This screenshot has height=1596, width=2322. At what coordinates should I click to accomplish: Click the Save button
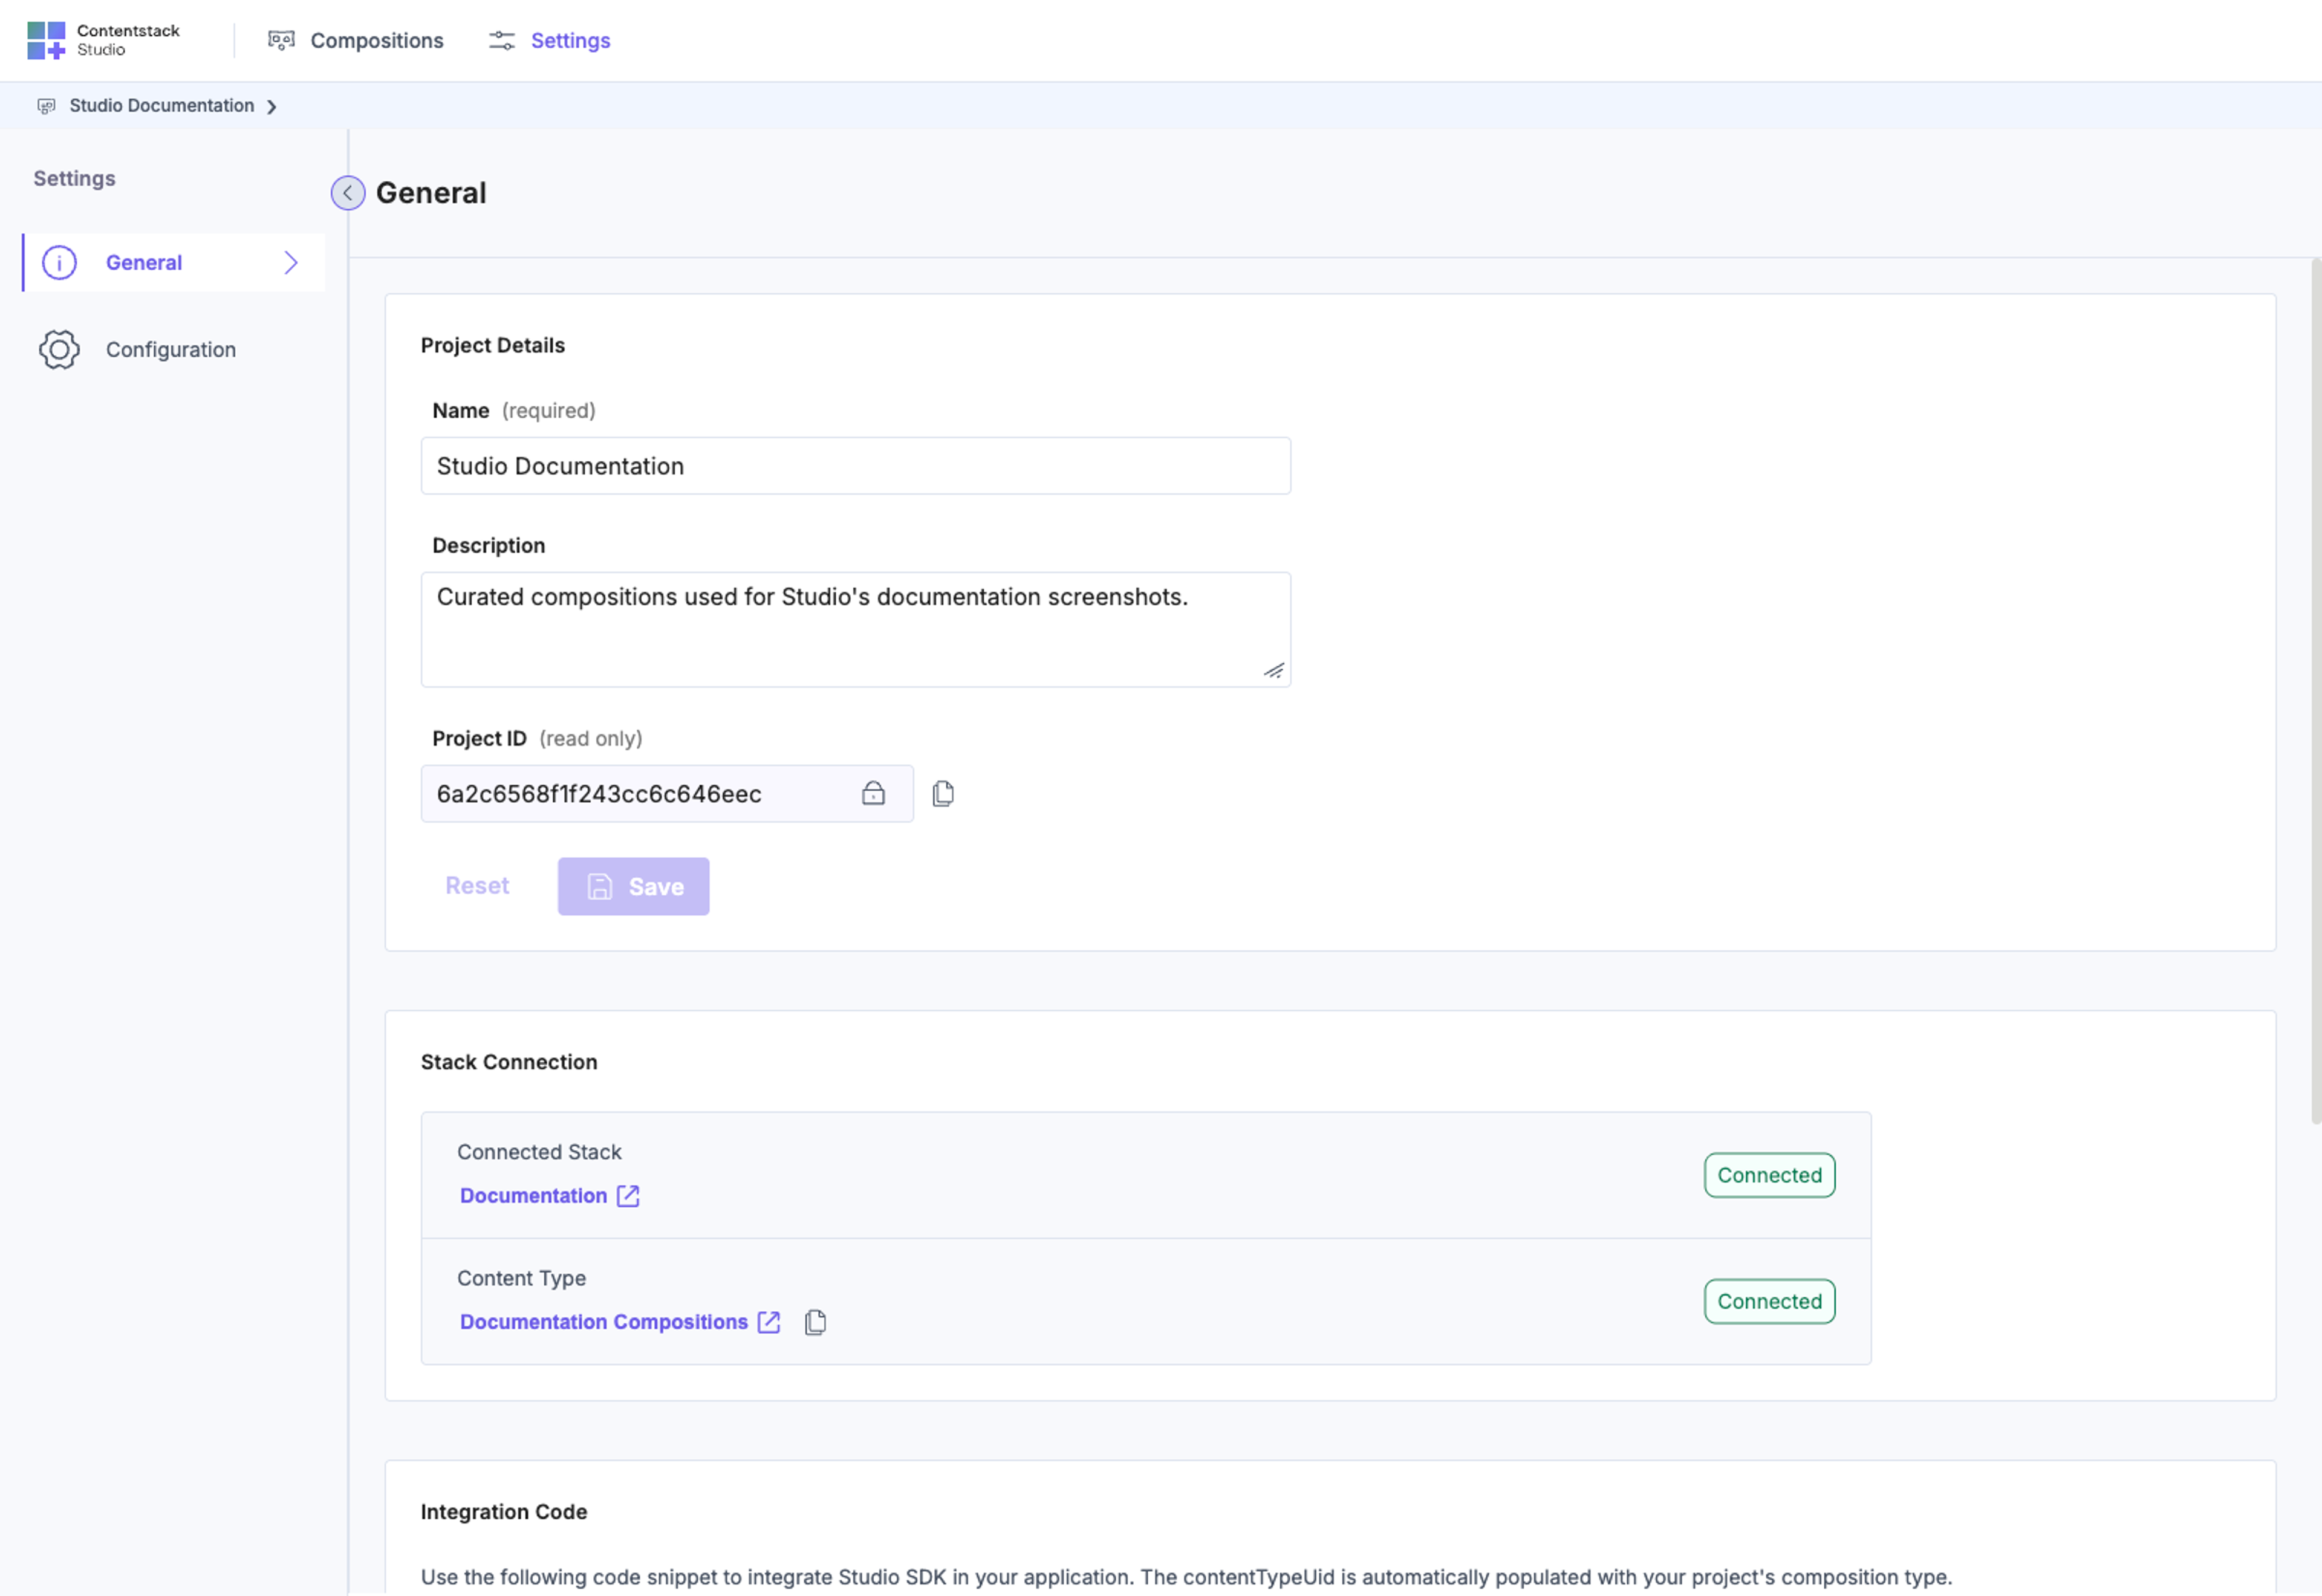pos(633,887)
